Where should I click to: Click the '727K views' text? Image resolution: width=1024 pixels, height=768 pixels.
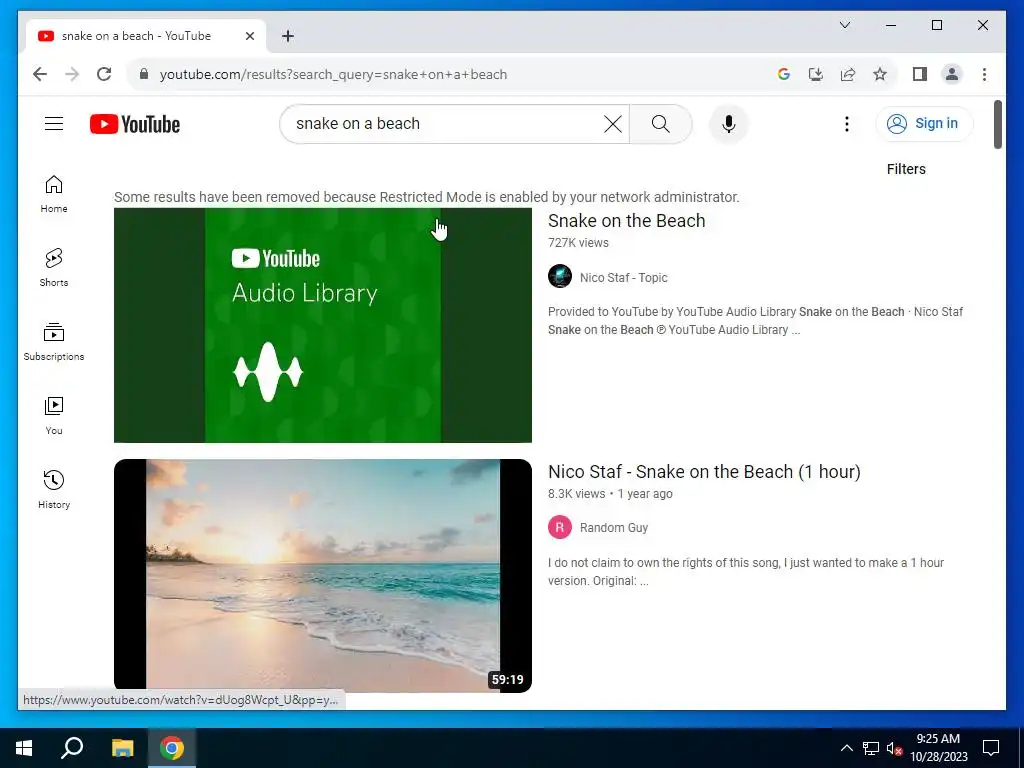point(578,243)
